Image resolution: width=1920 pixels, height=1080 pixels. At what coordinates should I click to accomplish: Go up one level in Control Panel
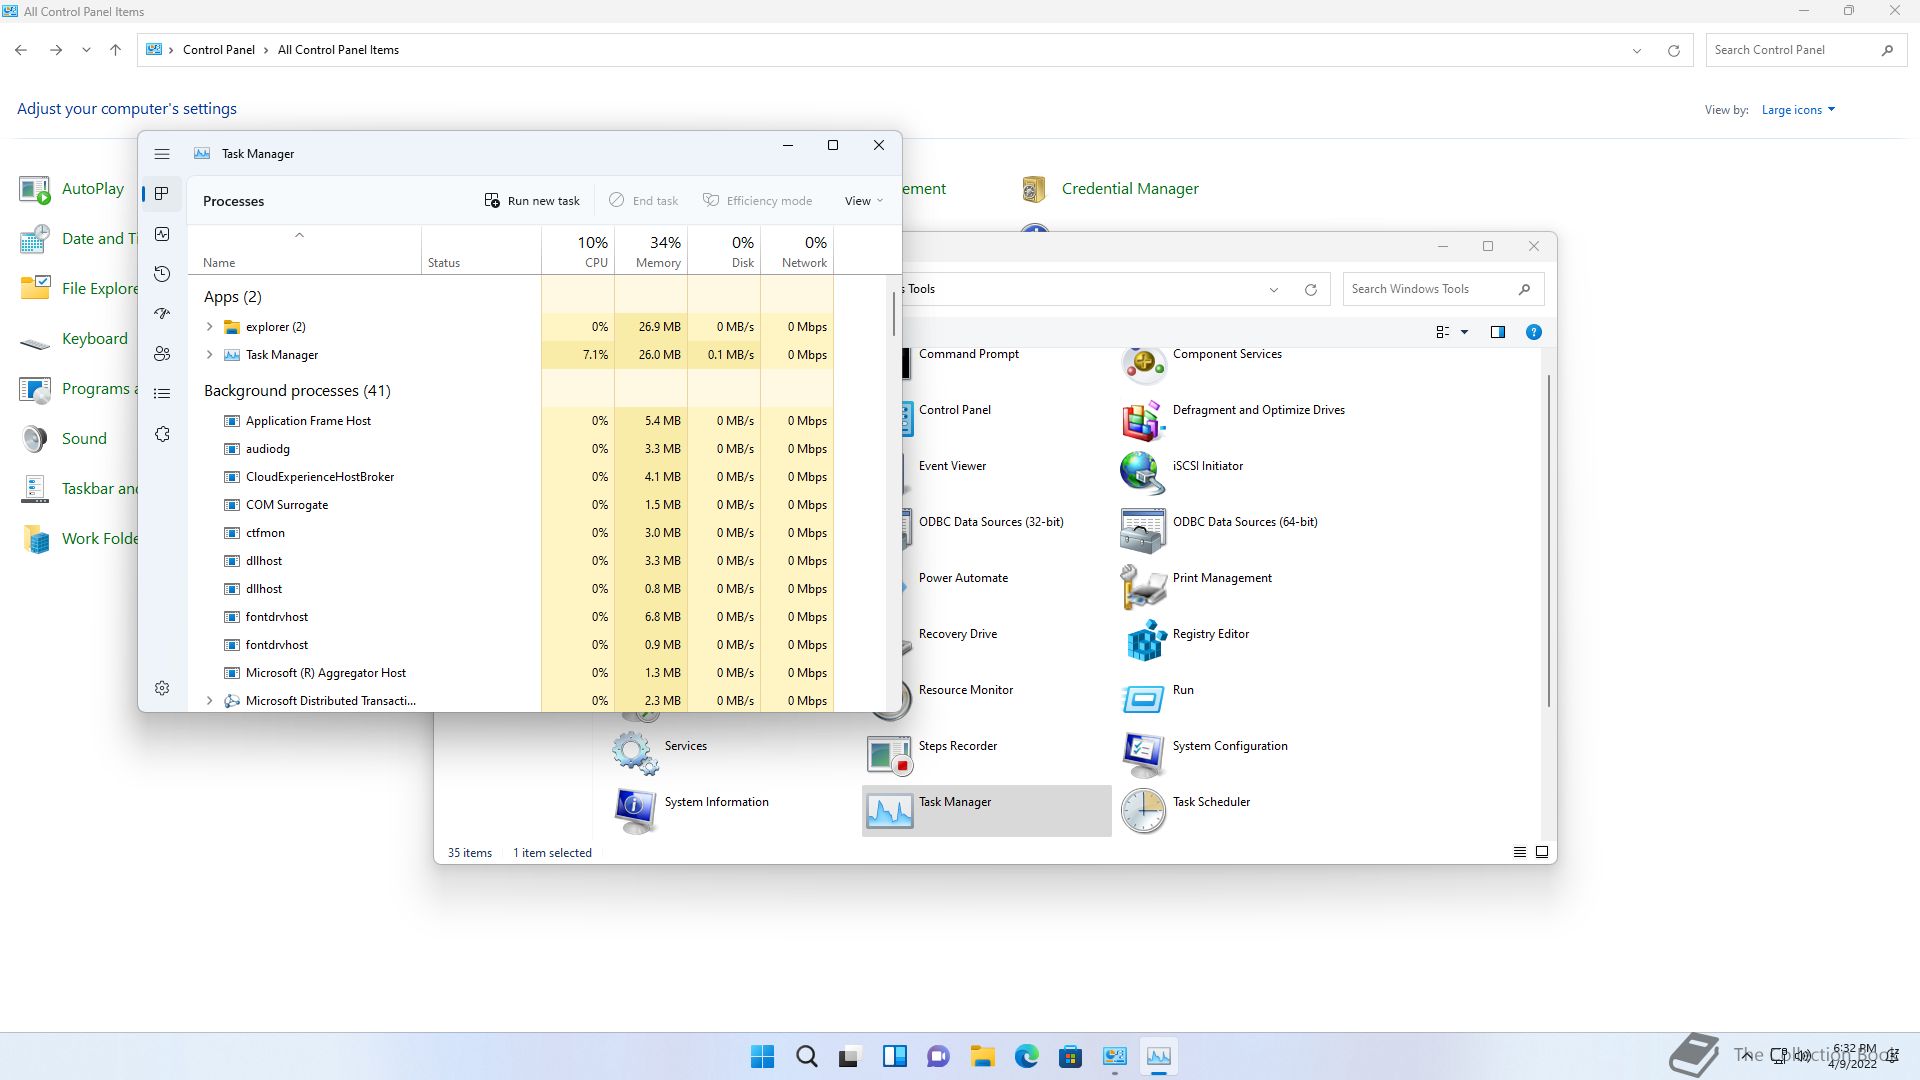pos(116,50)
